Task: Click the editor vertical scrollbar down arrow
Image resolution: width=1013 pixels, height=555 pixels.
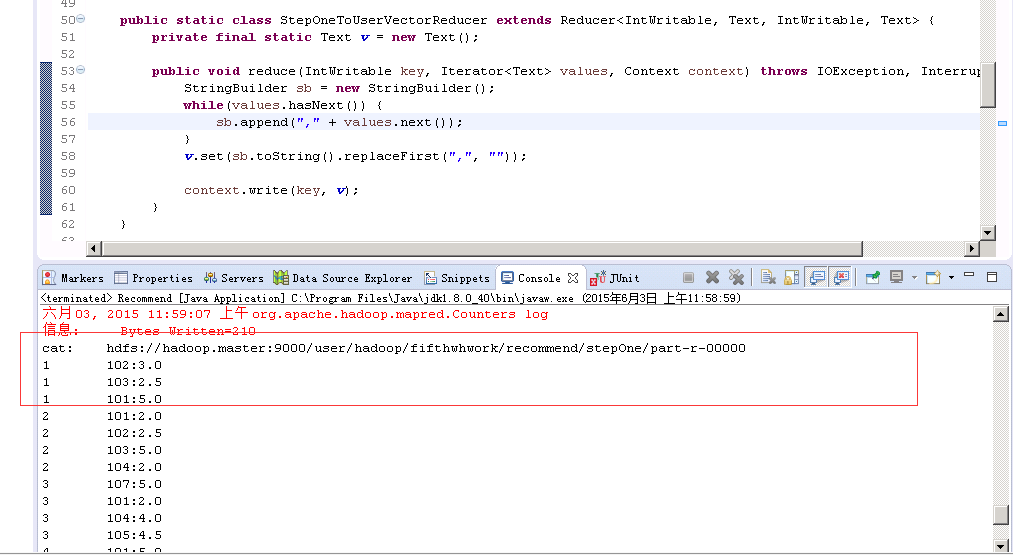Action: pyautogui.click(x=987, y=233)
